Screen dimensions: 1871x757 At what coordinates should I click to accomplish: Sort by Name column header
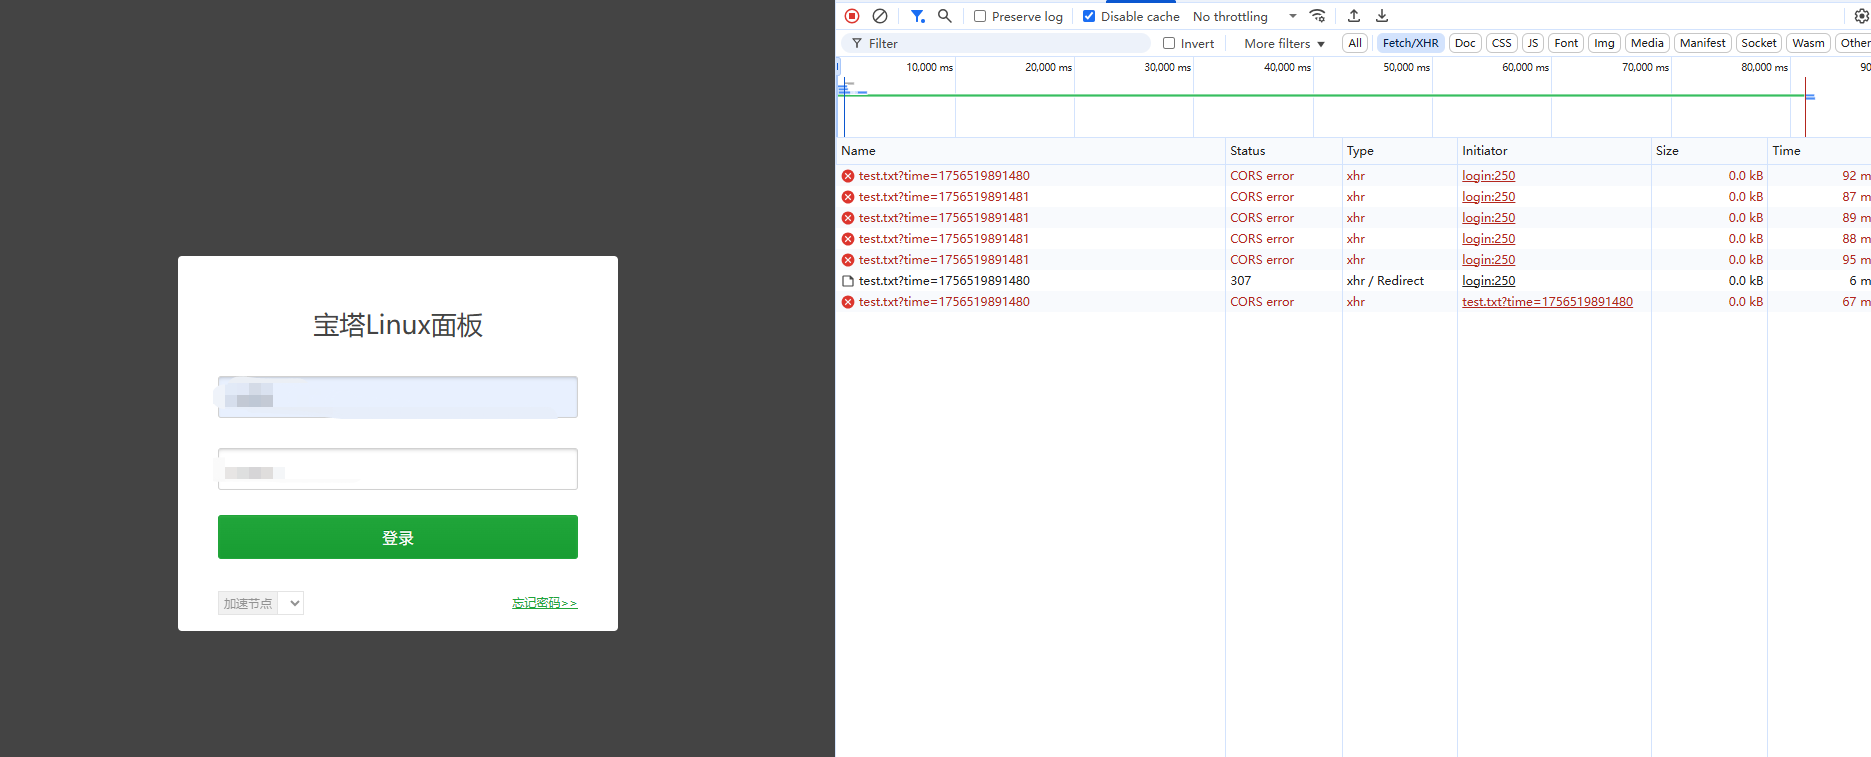click(x=1030, y=151)
